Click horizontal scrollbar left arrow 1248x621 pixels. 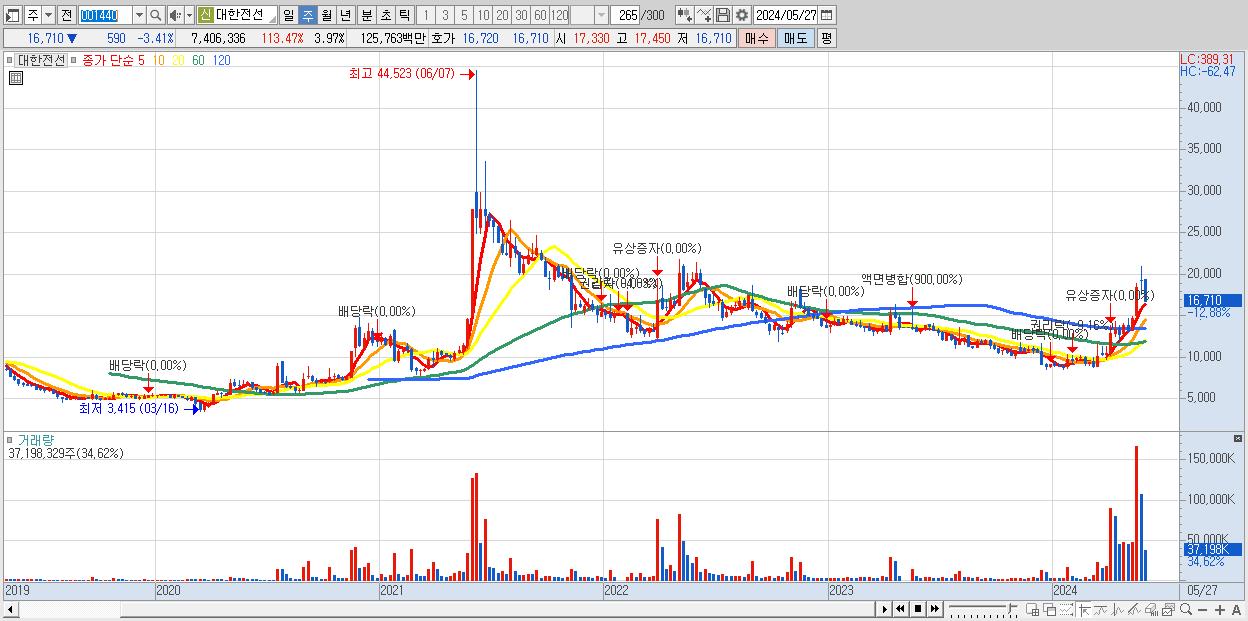click(x=10, y=609)
